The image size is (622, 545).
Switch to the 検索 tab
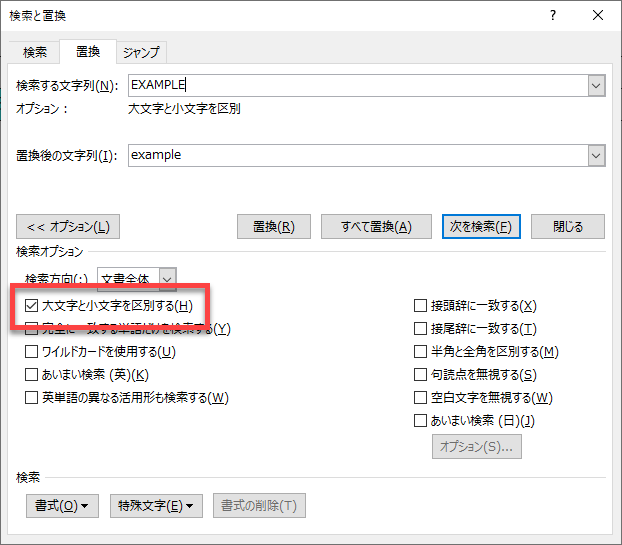(35, 52)
